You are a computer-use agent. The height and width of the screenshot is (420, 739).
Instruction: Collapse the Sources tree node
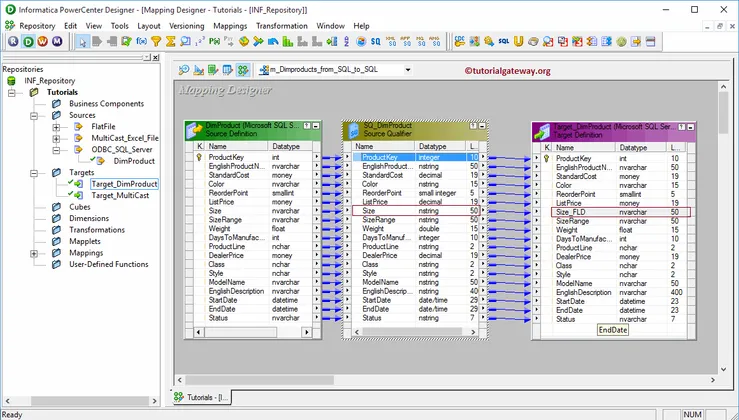[x=34, y=115]
